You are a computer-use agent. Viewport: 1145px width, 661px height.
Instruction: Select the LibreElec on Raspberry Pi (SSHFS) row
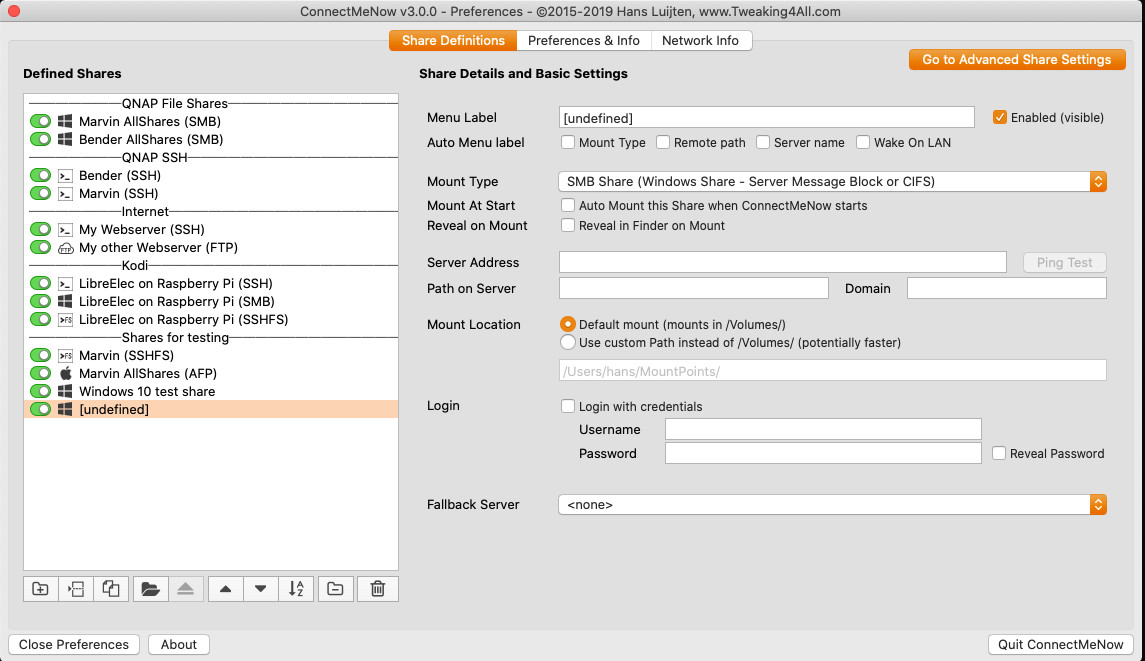coord(211,319)
